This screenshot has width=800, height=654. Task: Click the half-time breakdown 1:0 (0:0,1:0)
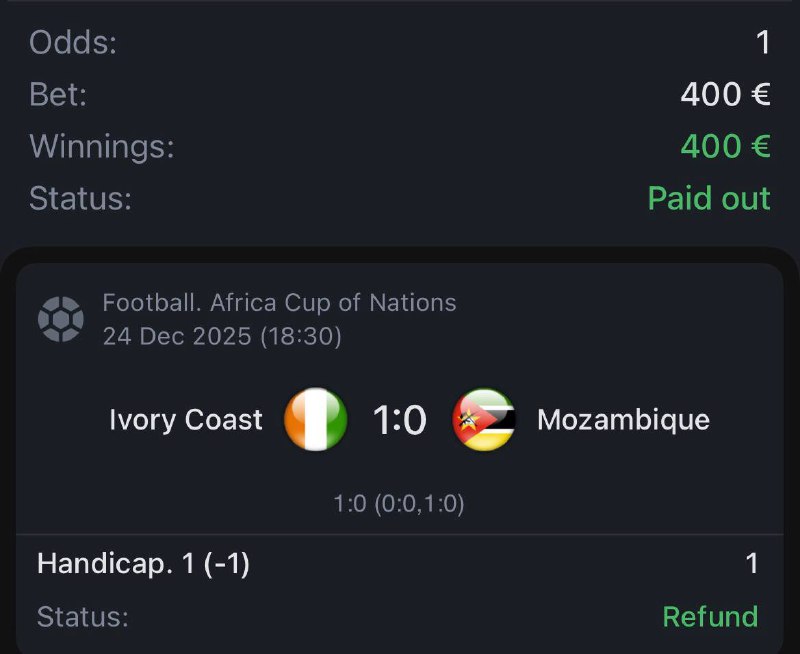click(399, 504)
